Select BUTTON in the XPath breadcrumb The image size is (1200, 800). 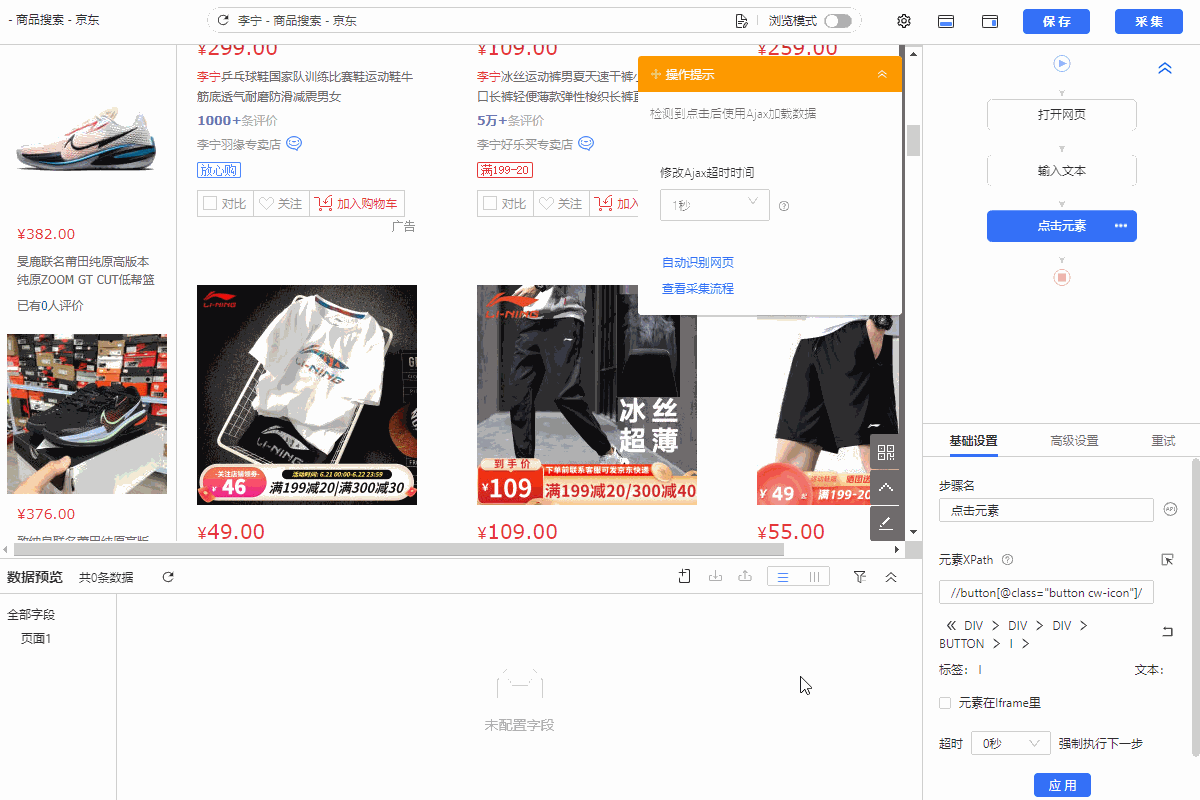962,644
